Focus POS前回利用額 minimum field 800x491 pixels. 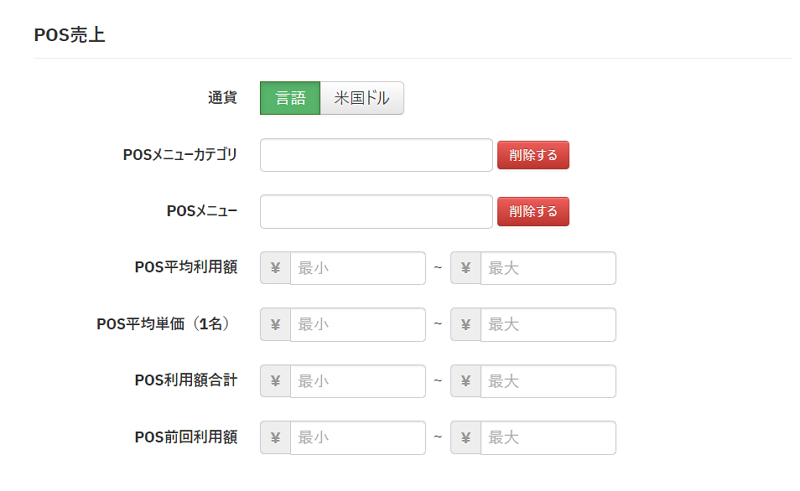(x=357, y=437)
